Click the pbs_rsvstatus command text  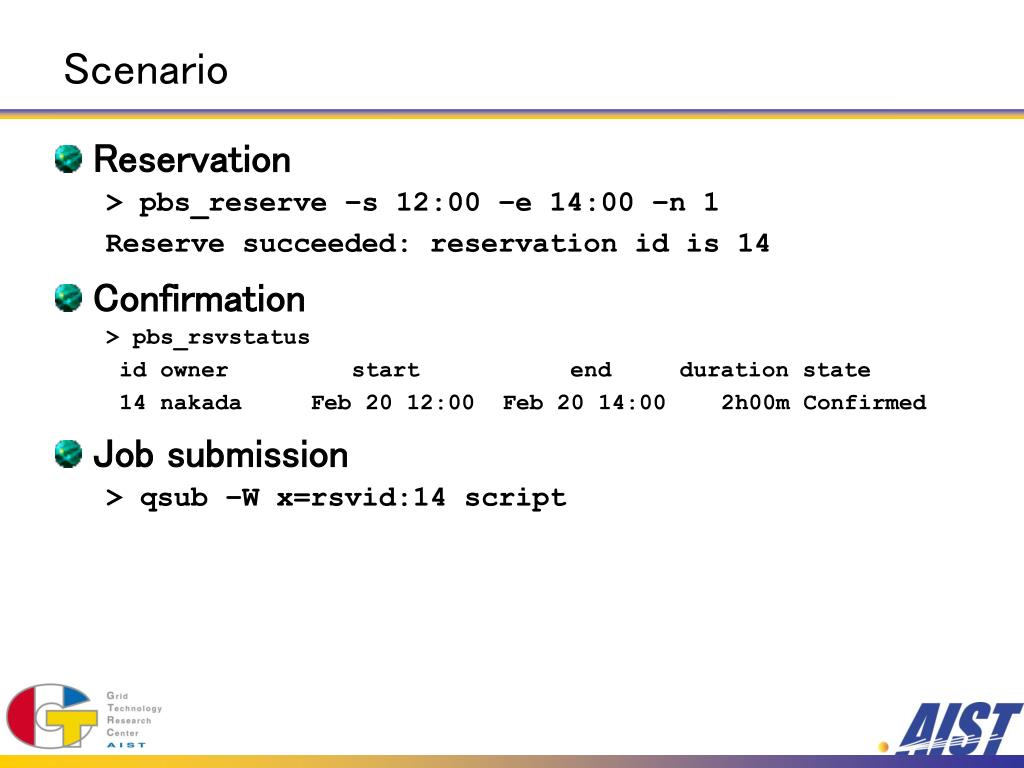pyautogui.click(x=208, y=338)
